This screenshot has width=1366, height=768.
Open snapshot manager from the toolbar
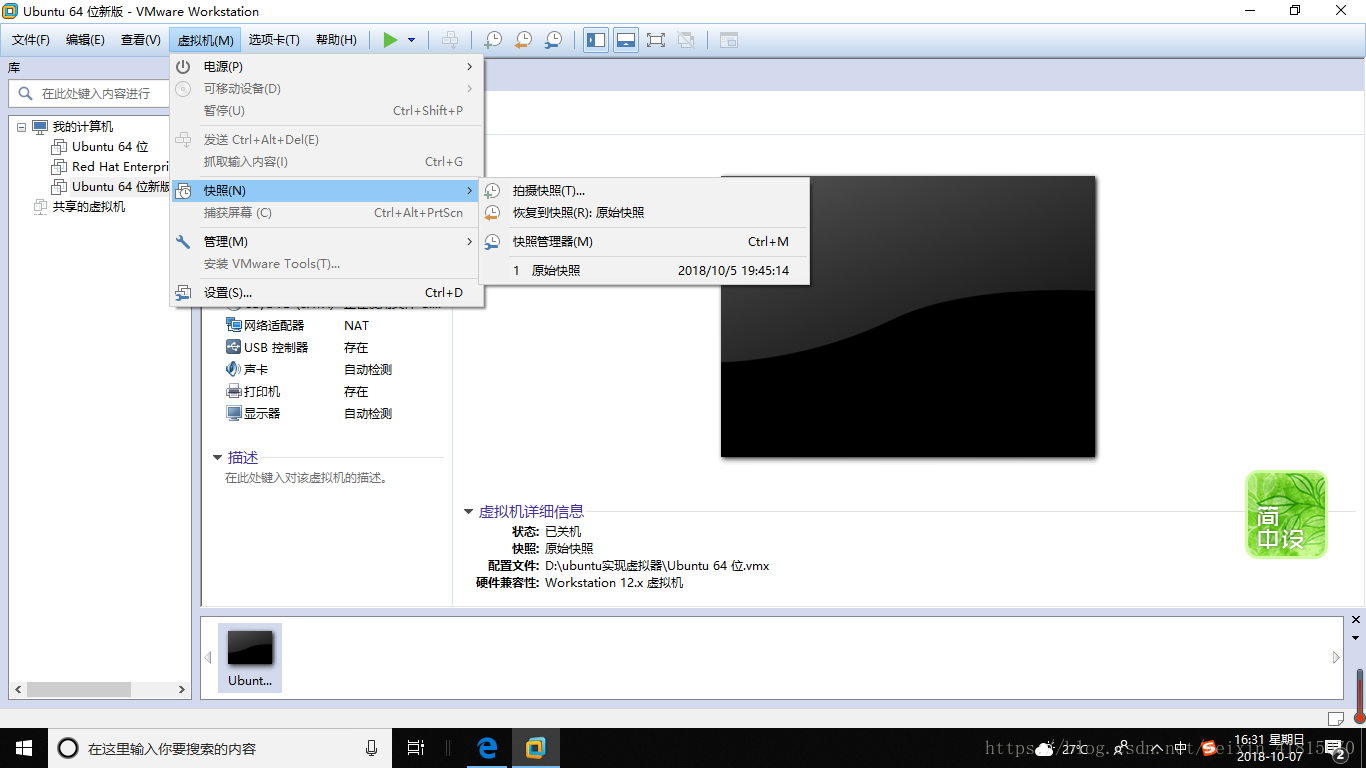553,40
